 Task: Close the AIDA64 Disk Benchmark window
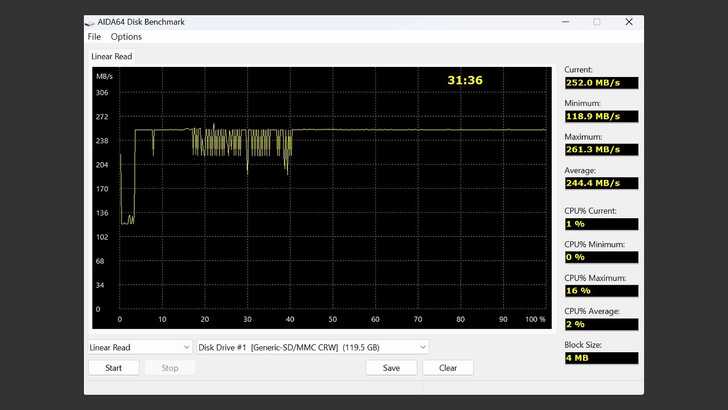(629, 22)
